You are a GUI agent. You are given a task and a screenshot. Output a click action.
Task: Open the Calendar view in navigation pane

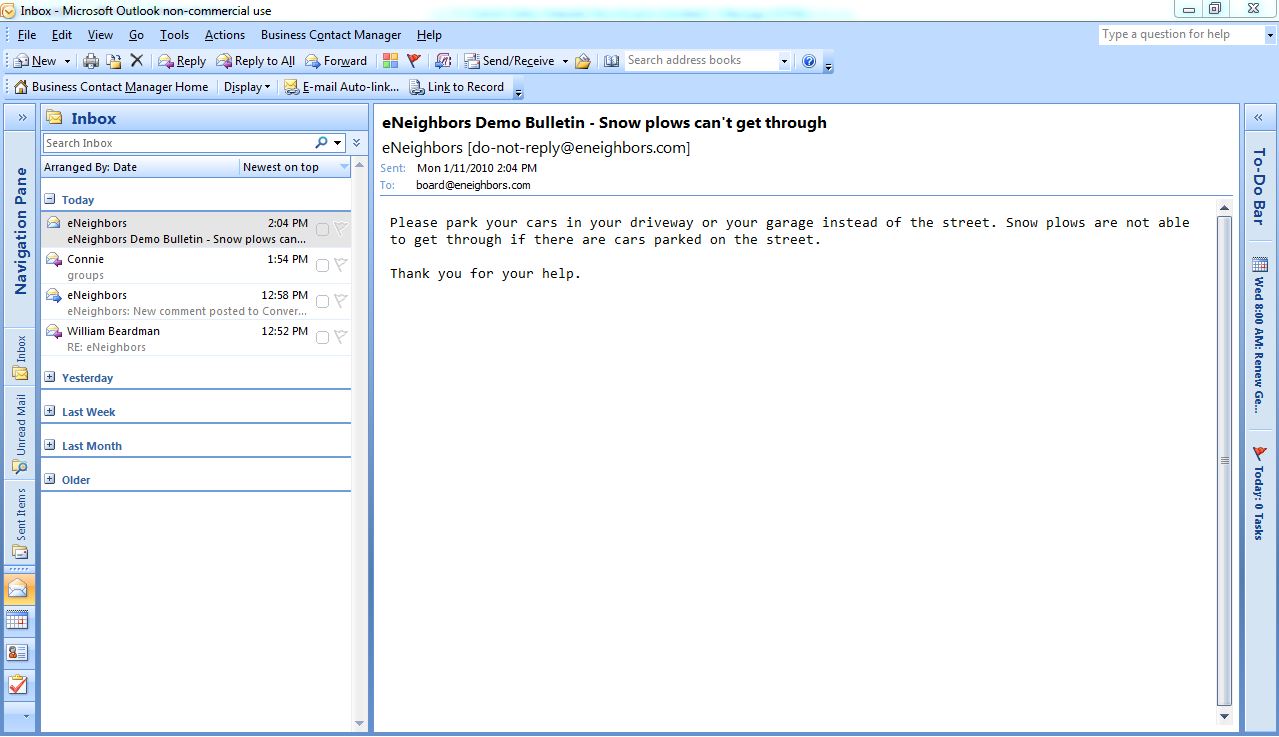18,620
